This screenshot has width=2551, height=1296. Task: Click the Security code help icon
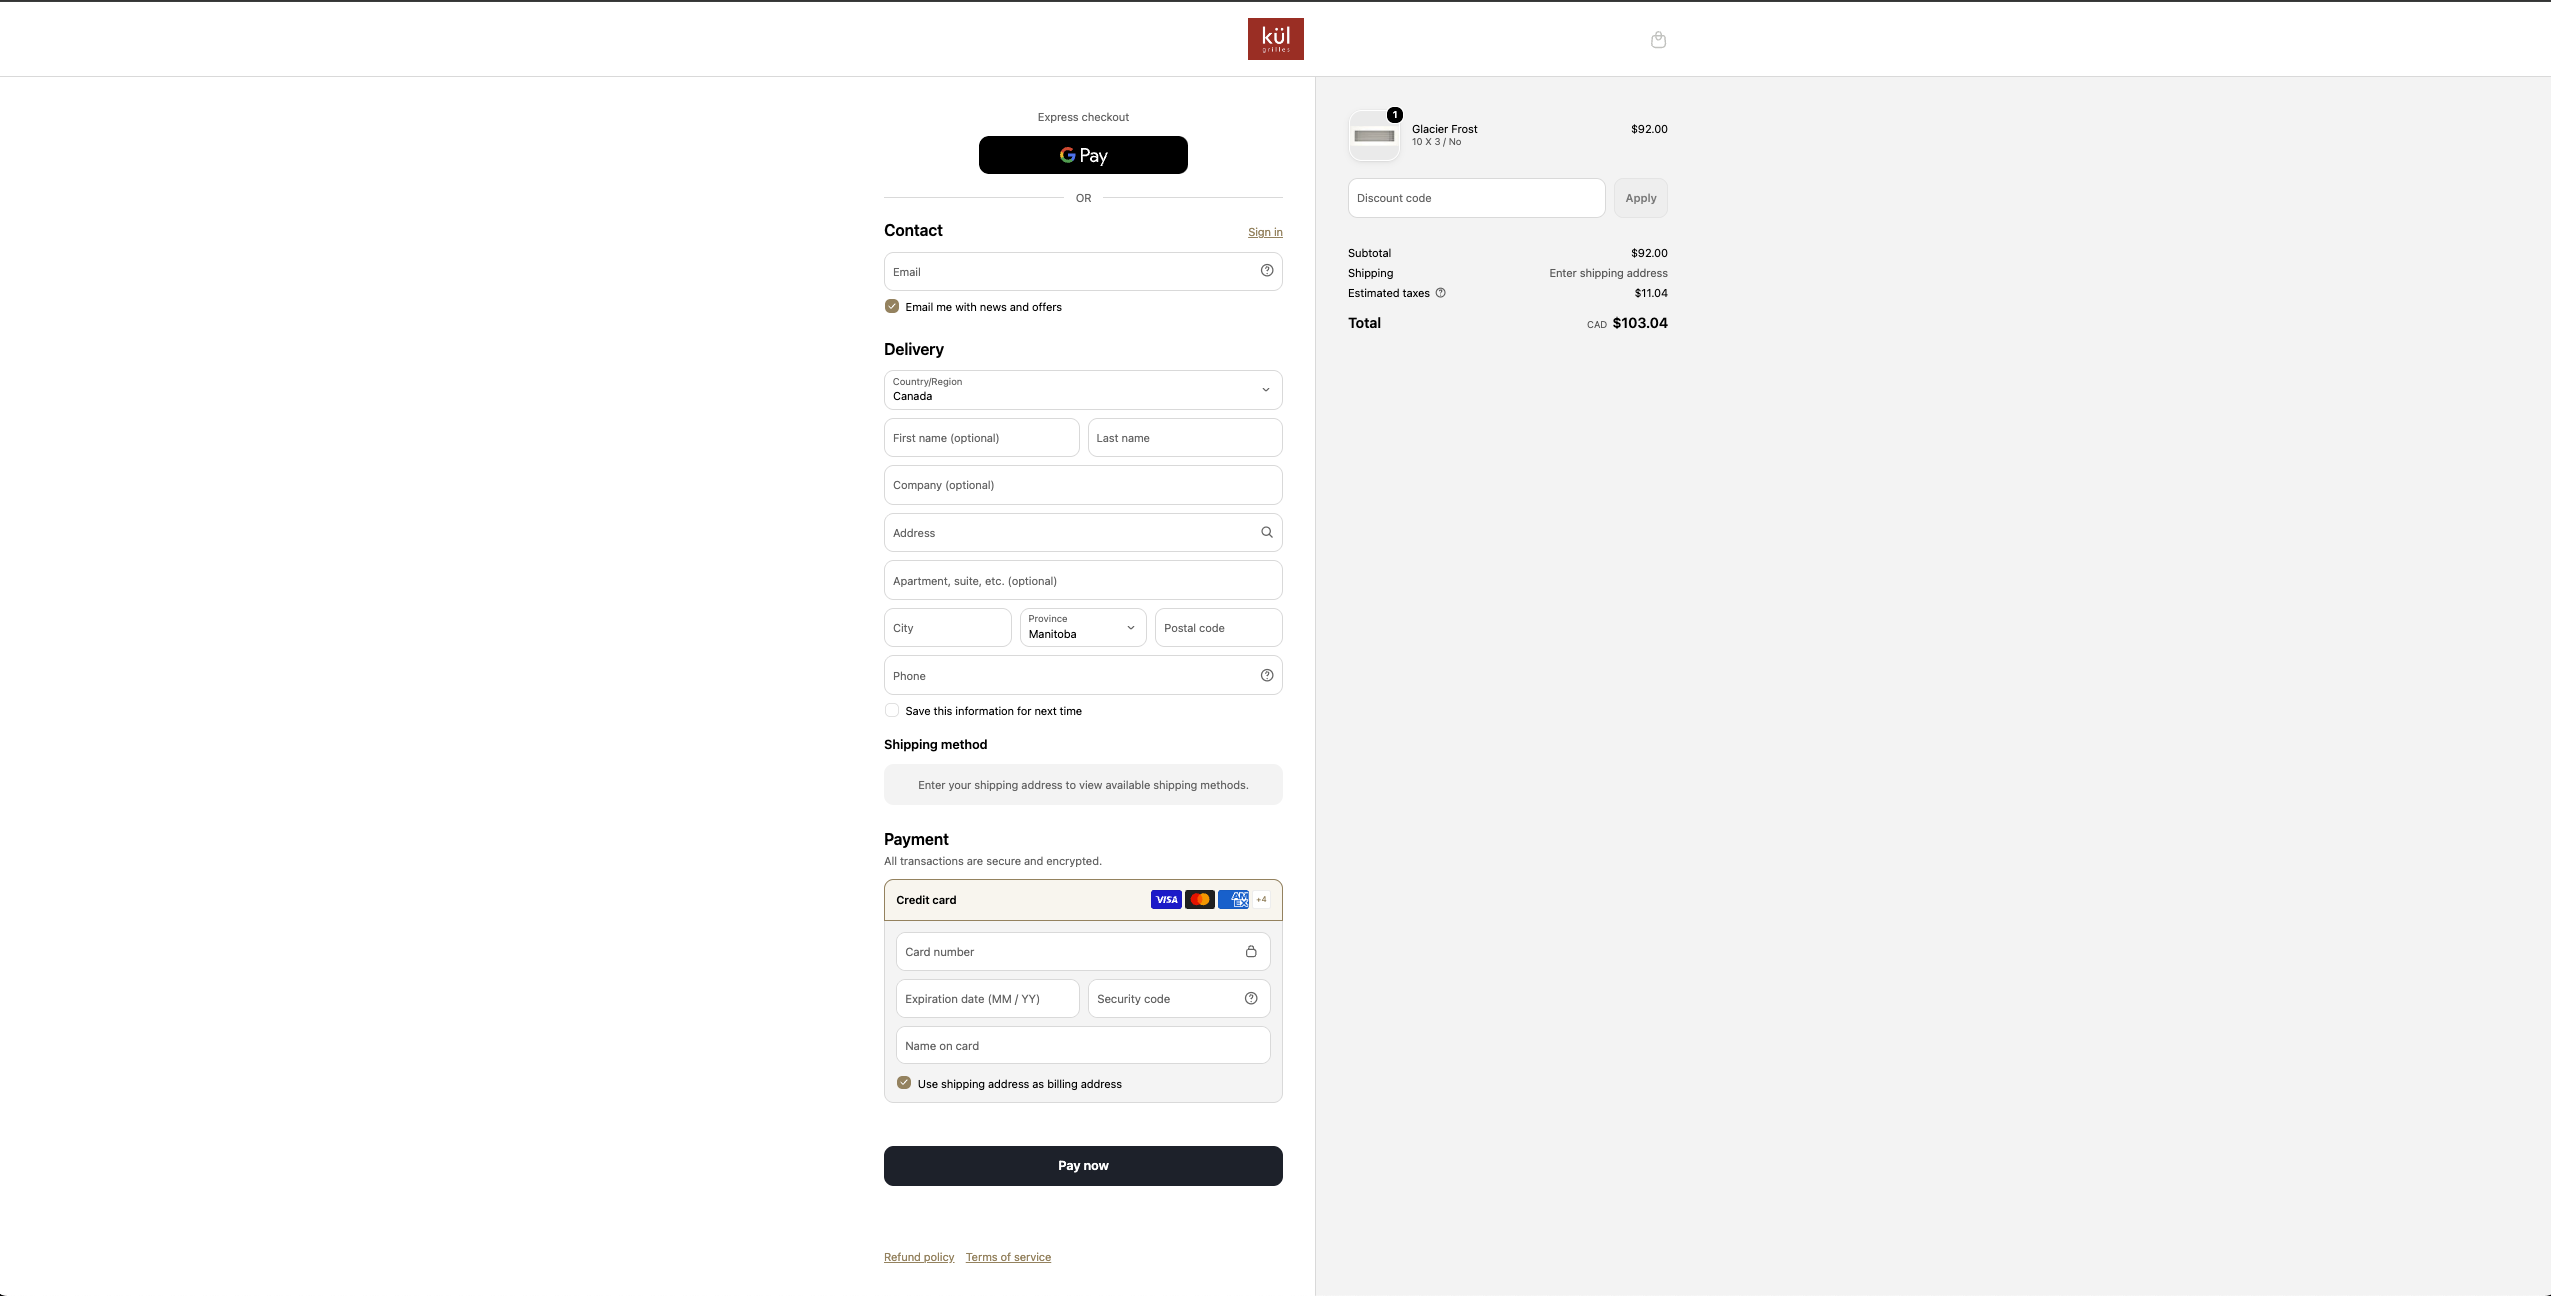tap(1251, 999)
